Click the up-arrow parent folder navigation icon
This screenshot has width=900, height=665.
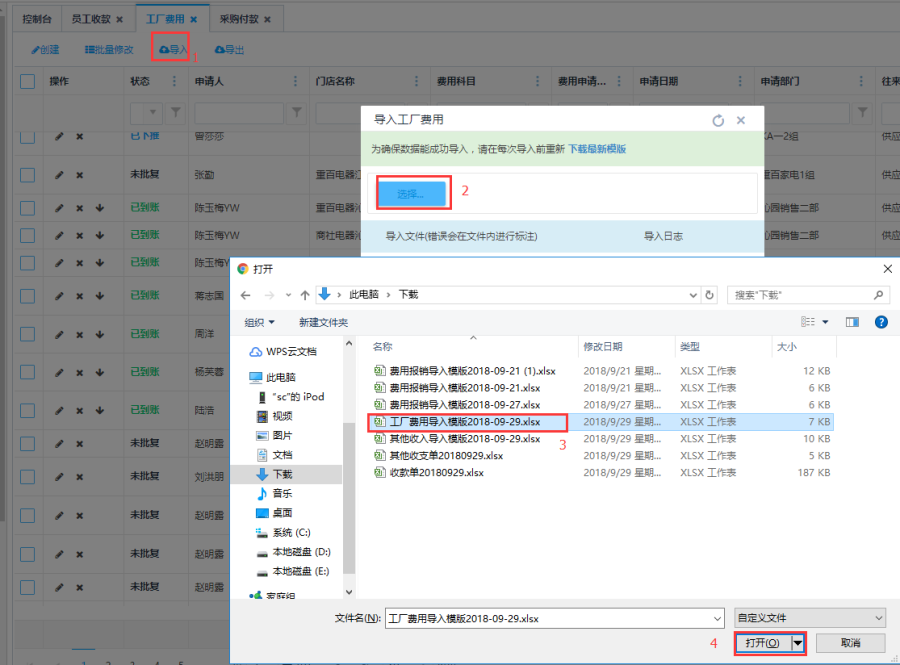pos(304,295)
